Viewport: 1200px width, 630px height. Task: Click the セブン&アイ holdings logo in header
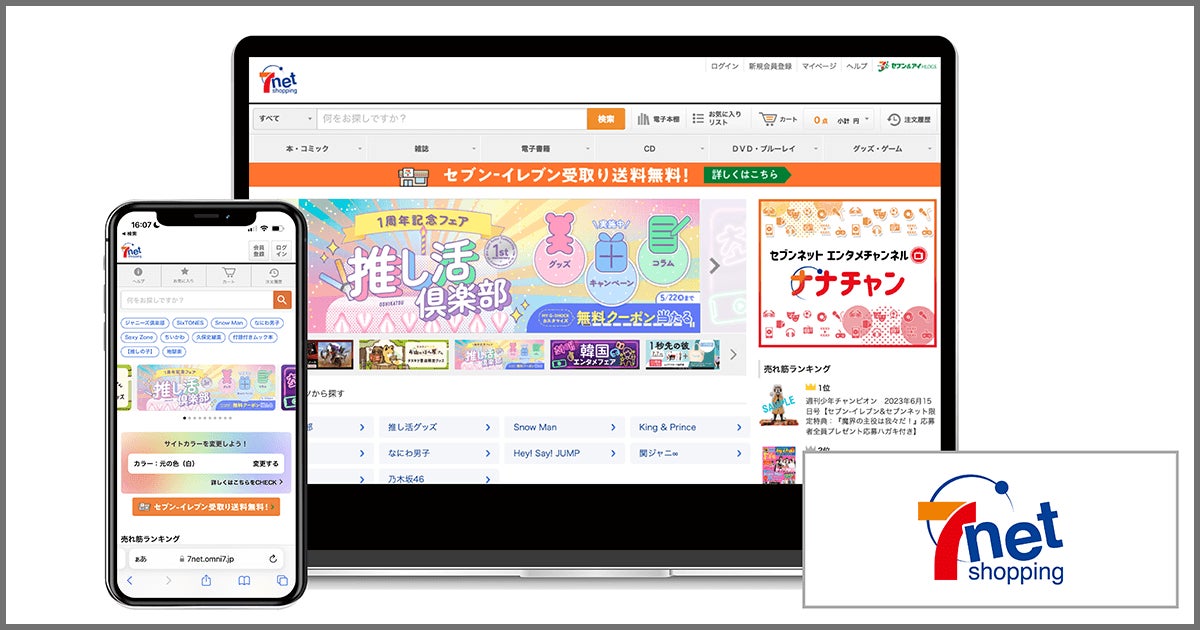(x=907, y=66)
